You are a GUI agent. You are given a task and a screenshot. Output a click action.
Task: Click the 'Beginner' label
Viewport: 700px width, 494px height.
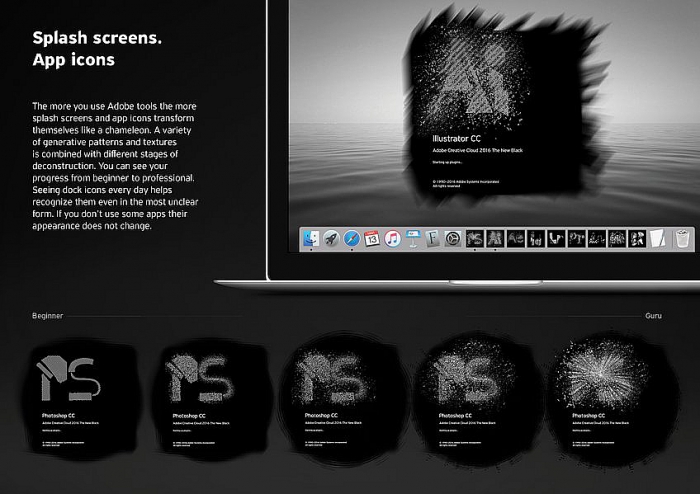[x=47, y=315]
